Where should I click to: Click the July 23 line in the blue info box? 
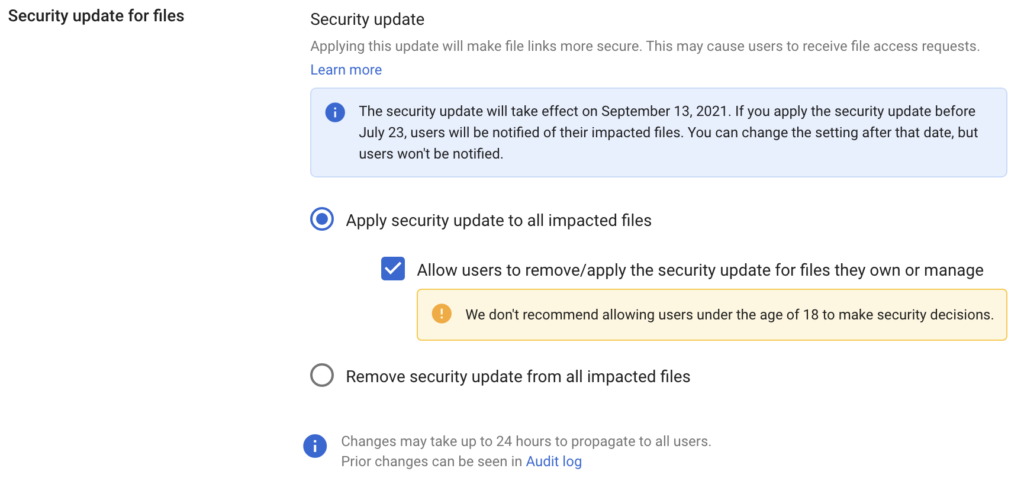(x=668, y=133)
